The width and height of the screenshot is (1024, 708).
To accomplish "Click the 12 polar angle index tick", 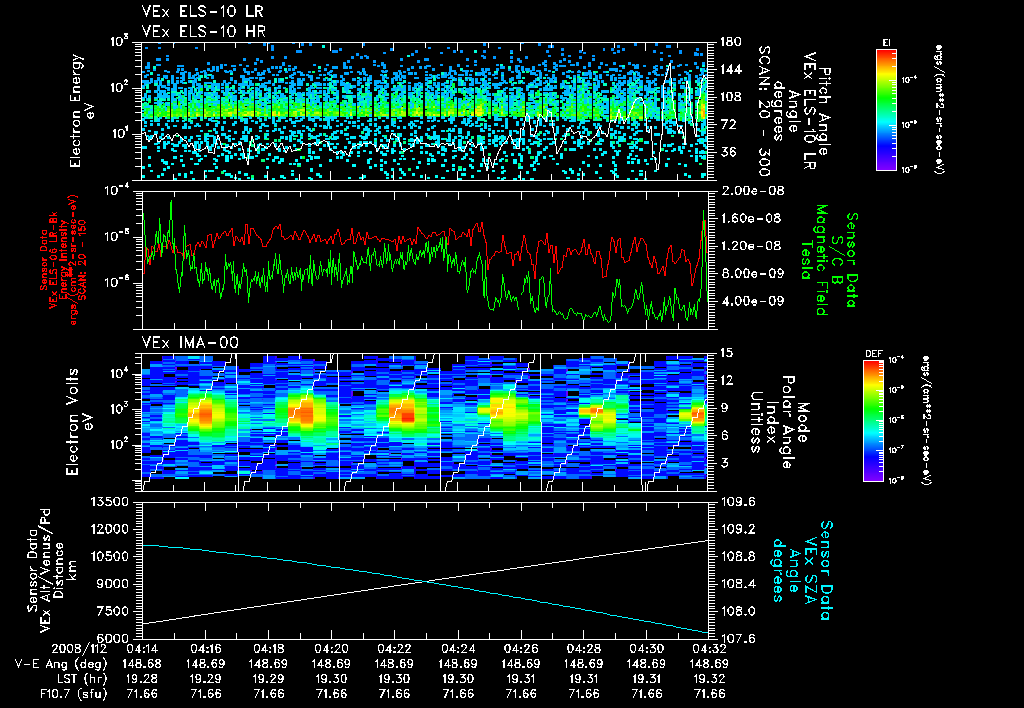I will tap(728, 380).
